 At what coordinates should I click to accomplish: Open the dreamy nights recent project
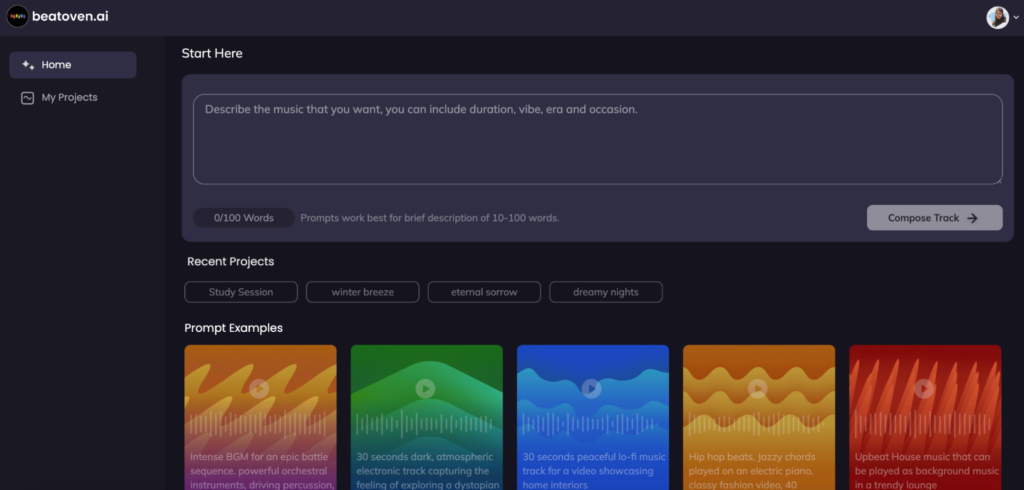tap(606, 292)
